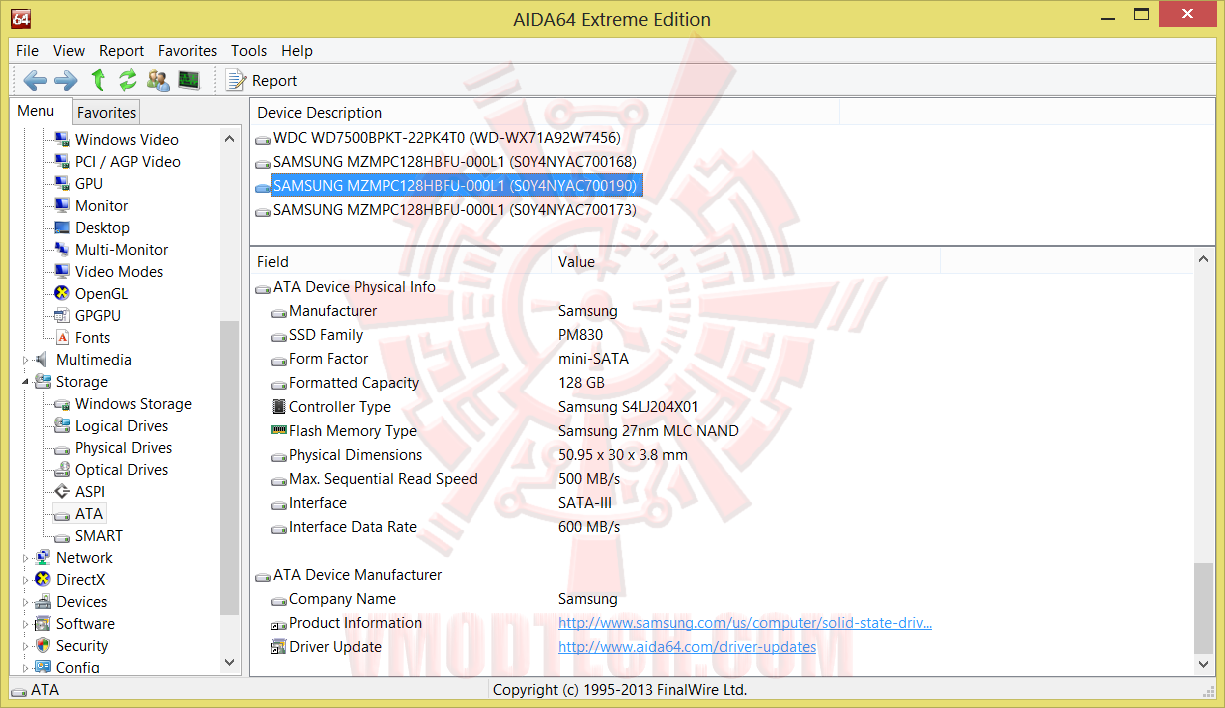Screen dimensions: 1225x708
Task: Click details pane scrollbar down arrow
Action: coord(1204,664)
